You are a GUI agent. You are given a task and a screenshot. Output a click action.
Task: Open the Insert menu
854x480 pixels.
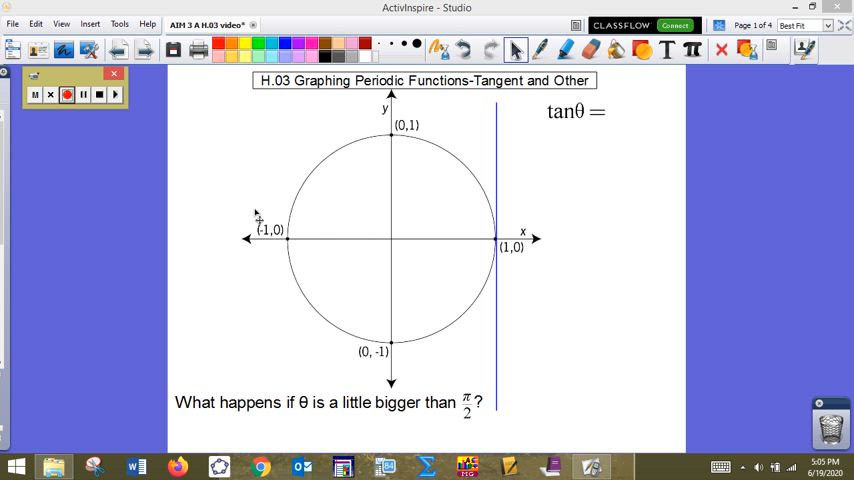click(x=90, y=24)
